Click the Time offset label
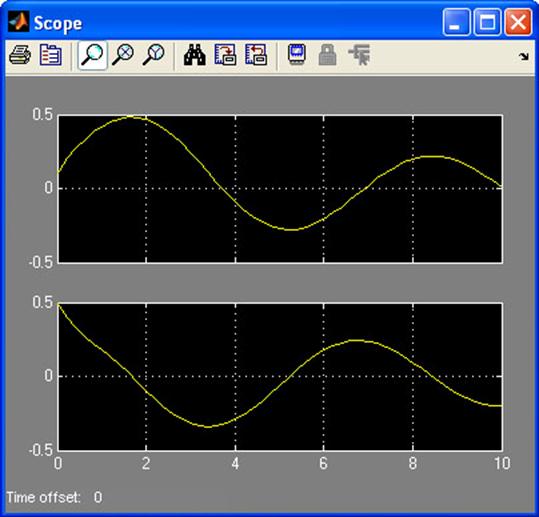 click(x=43, y=497)
